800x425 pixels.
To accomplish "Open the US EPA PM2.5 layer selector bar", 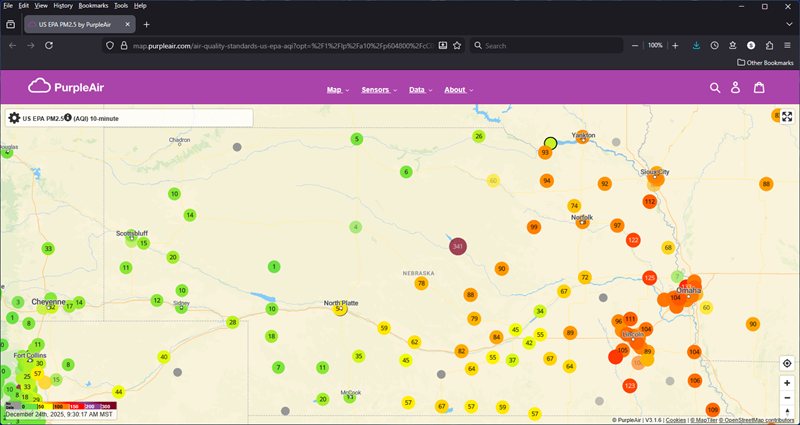I will point(129,118).
